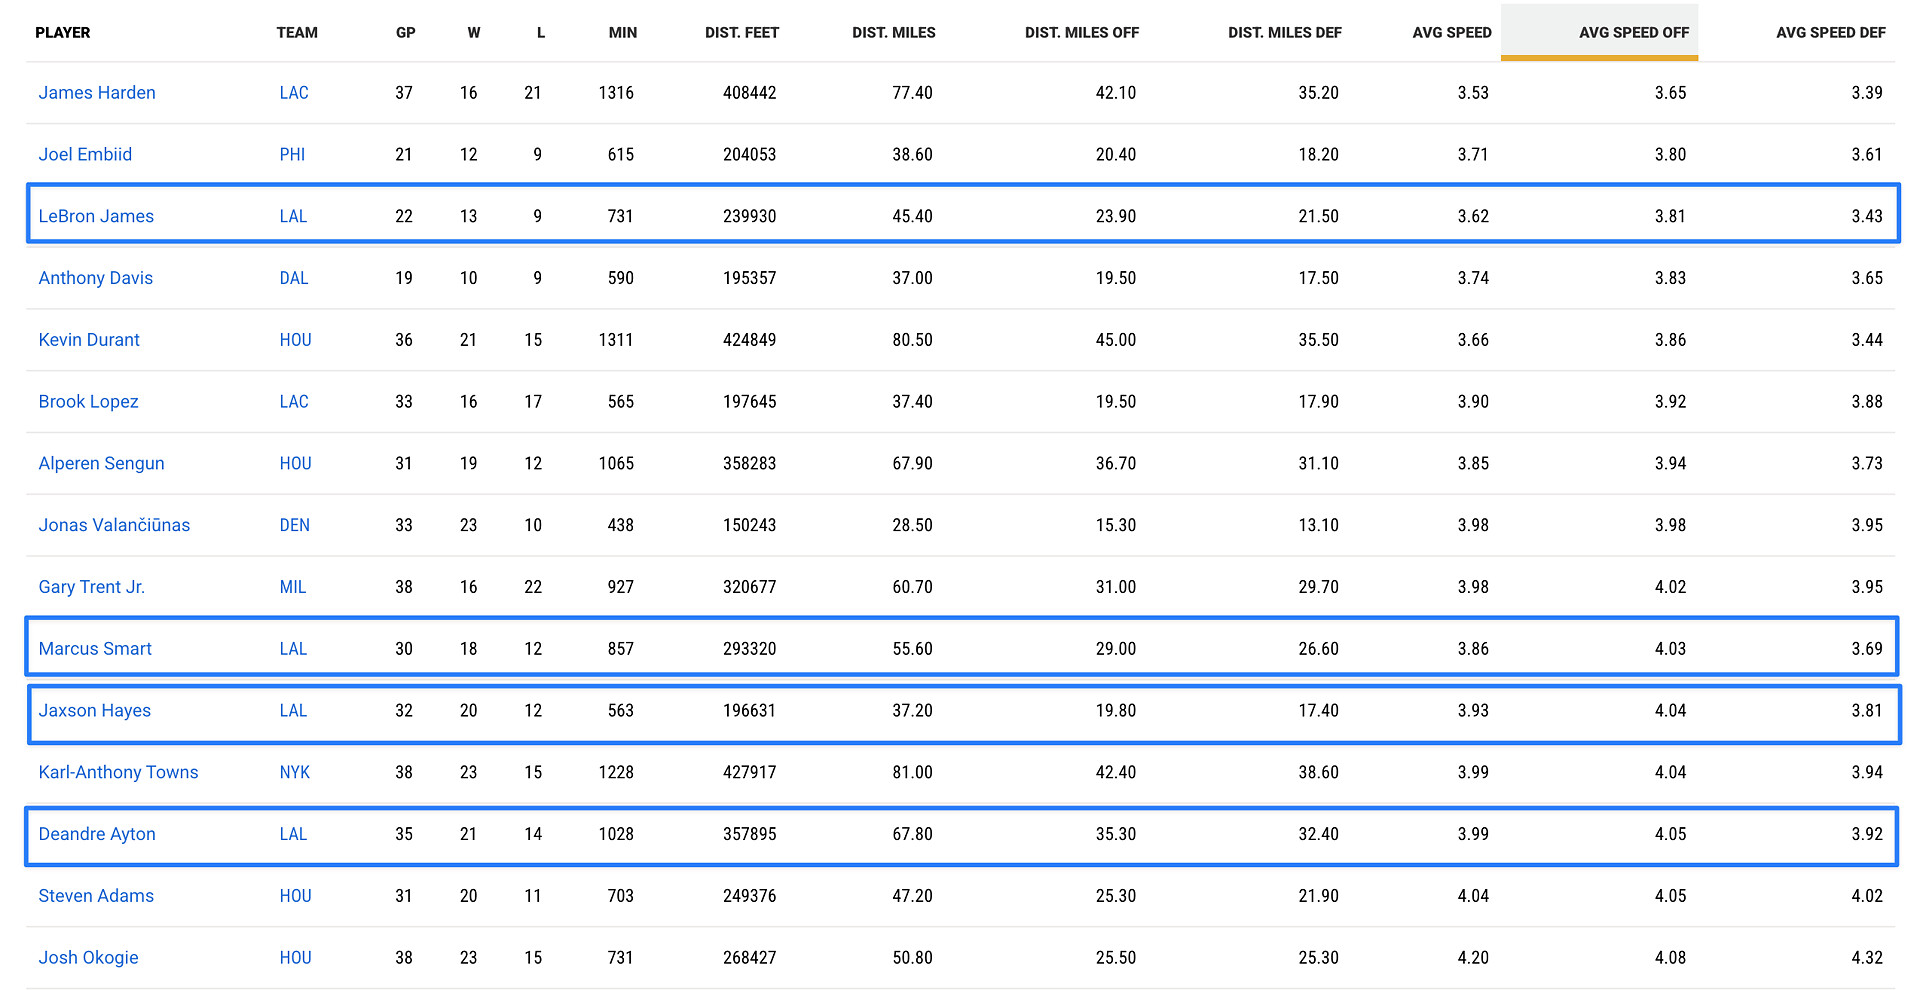Sort by DIST. MILES column header
Image resolution: width=1920 pixels, height=990 pixels.
click(x=894, y=33)
